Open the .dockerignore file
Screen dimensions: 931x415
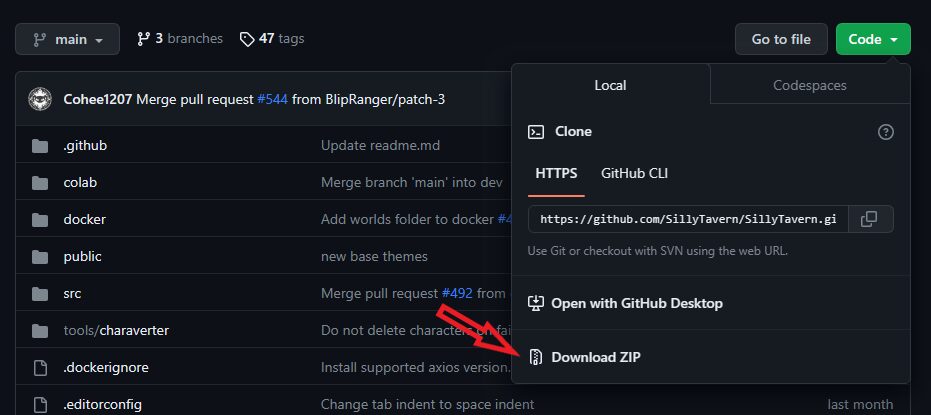pos(106,368)
